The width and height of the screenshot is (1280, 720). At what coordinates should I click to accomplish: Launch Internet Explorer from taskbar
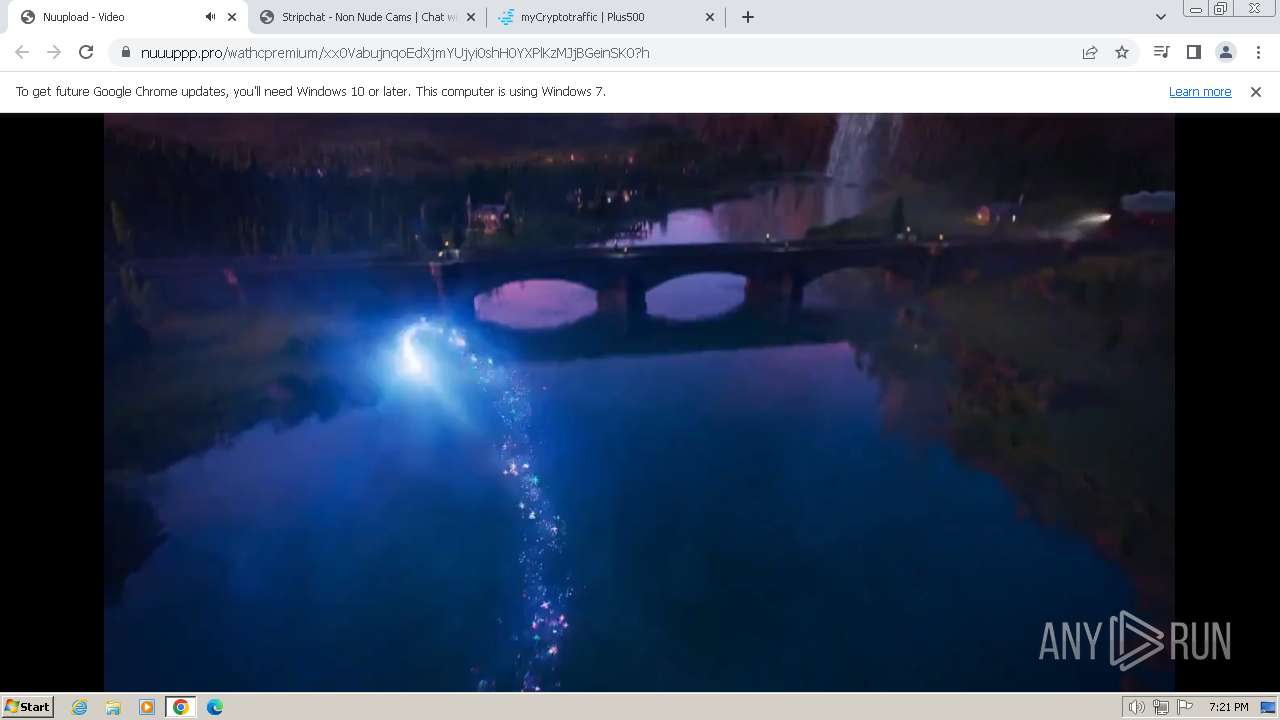[x=80, y=707]
